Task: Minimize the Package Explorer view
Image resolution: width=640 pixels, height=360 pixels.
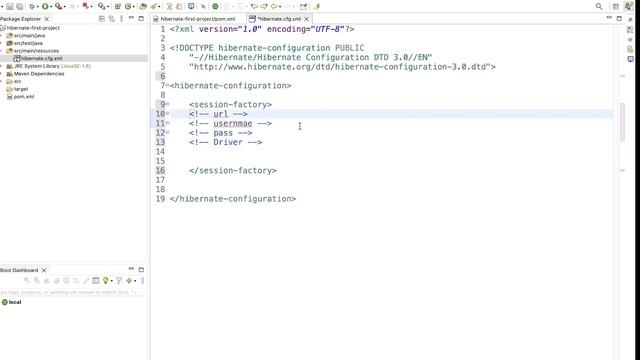Action: (131, 18)
